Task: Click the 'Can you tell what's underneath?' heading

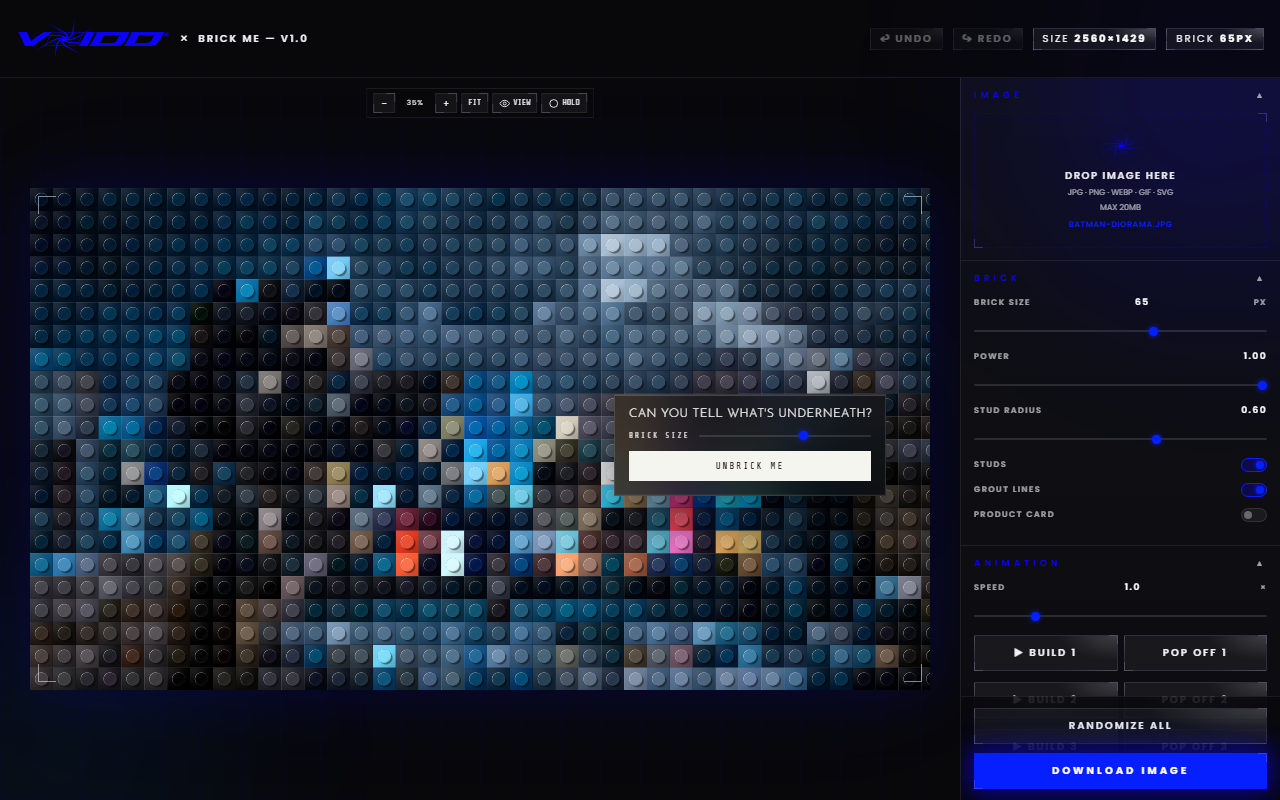Action: click(x=750, y=413)
